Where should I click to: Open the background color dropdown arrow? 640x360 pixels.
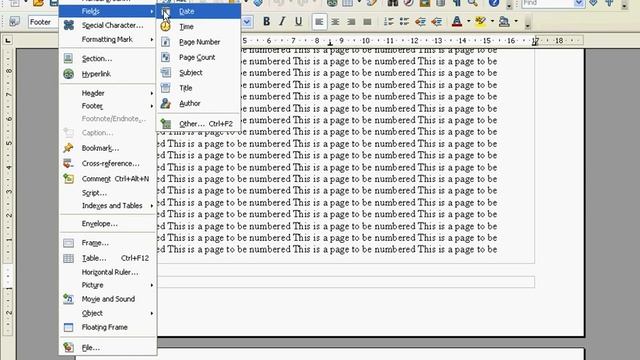516,22
